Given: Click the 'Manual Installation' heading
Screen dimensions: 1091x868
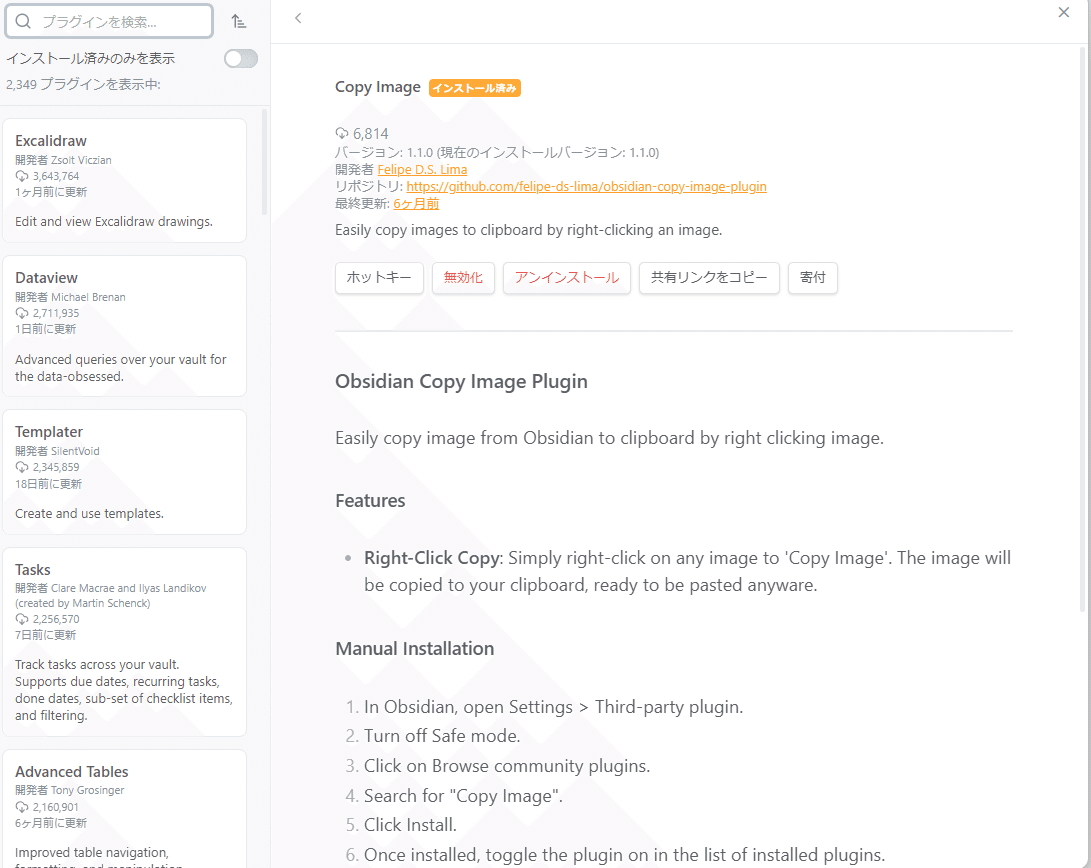Looking at the screenshot, I should point(415,648).
